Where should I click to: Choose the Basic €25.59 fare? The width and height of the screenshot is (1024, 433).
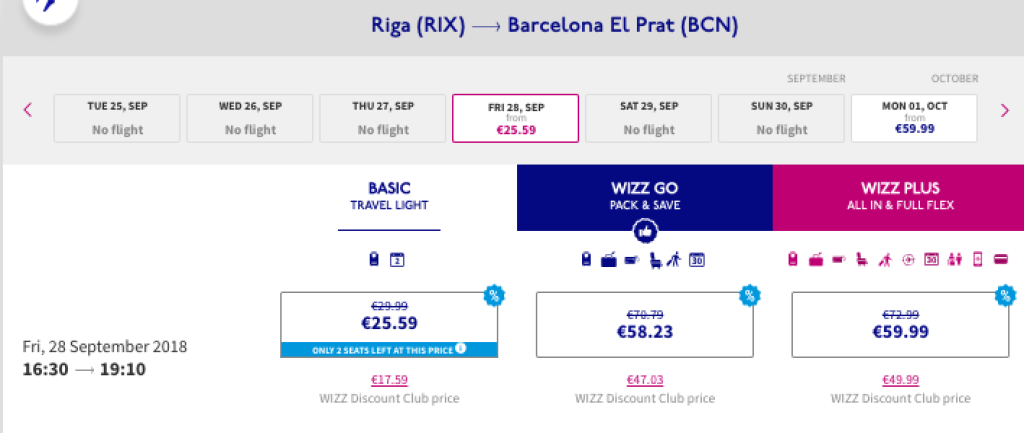(x=389, y=316)
